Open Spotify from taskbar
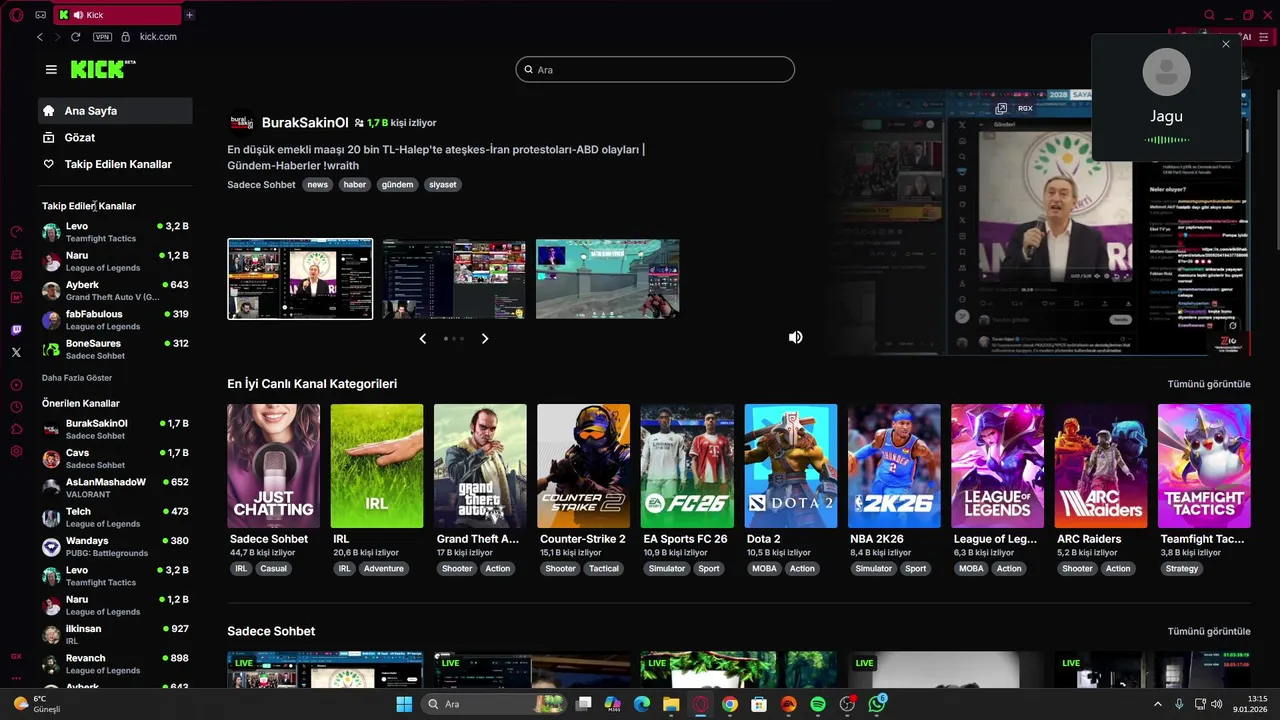This screenshot has width=1280, height=720. tap(817, 704)
